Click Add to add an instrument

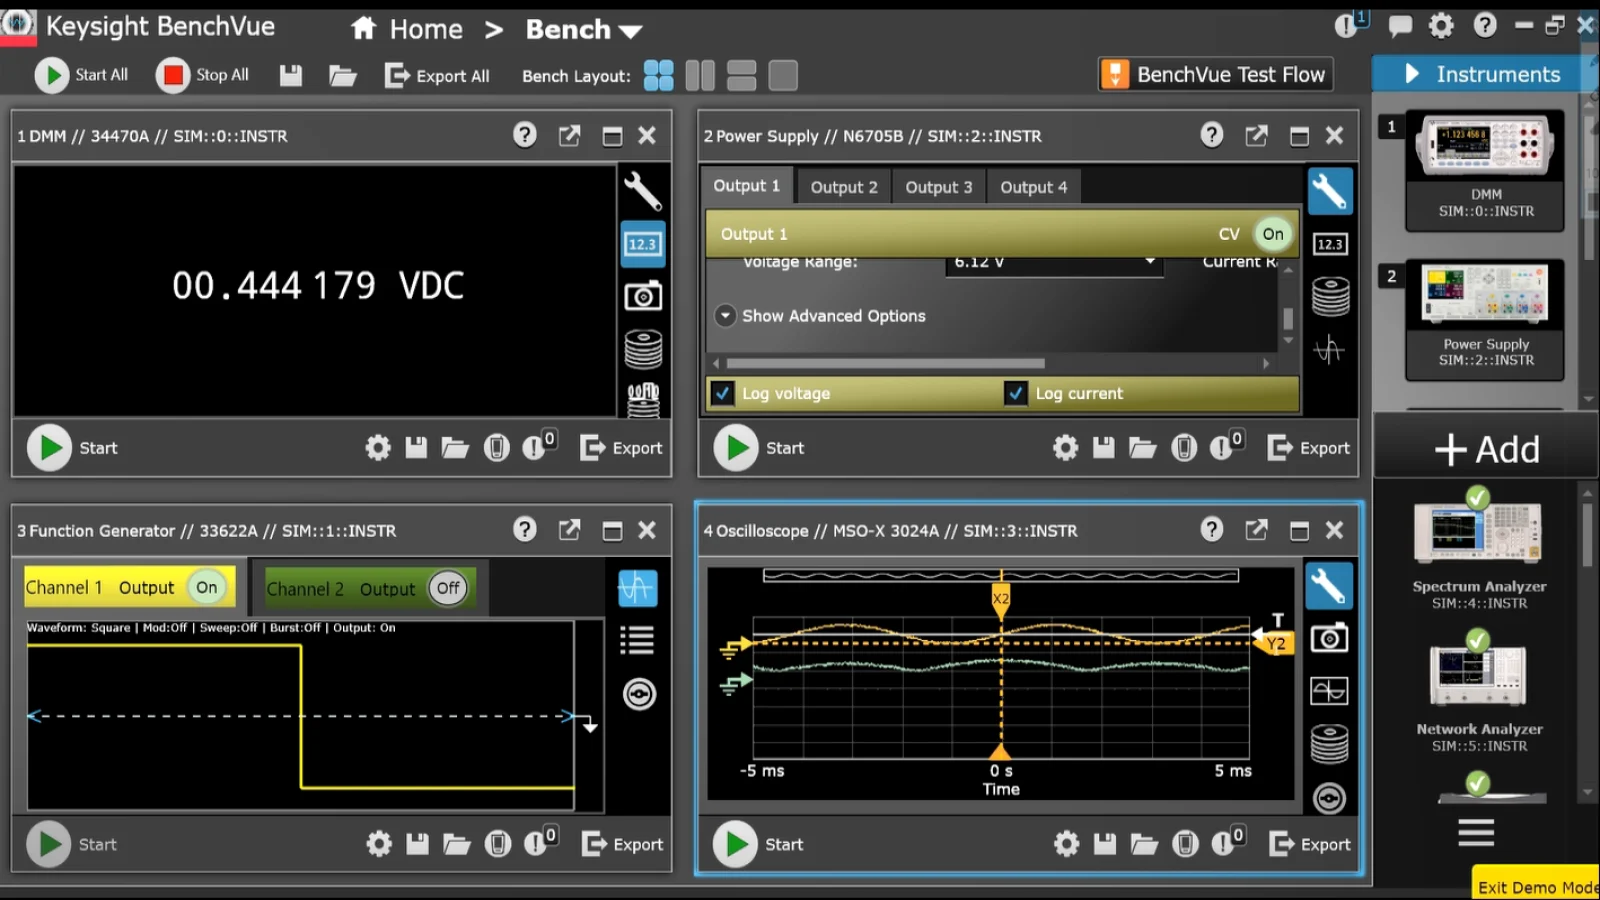(x=1487, y=449)
